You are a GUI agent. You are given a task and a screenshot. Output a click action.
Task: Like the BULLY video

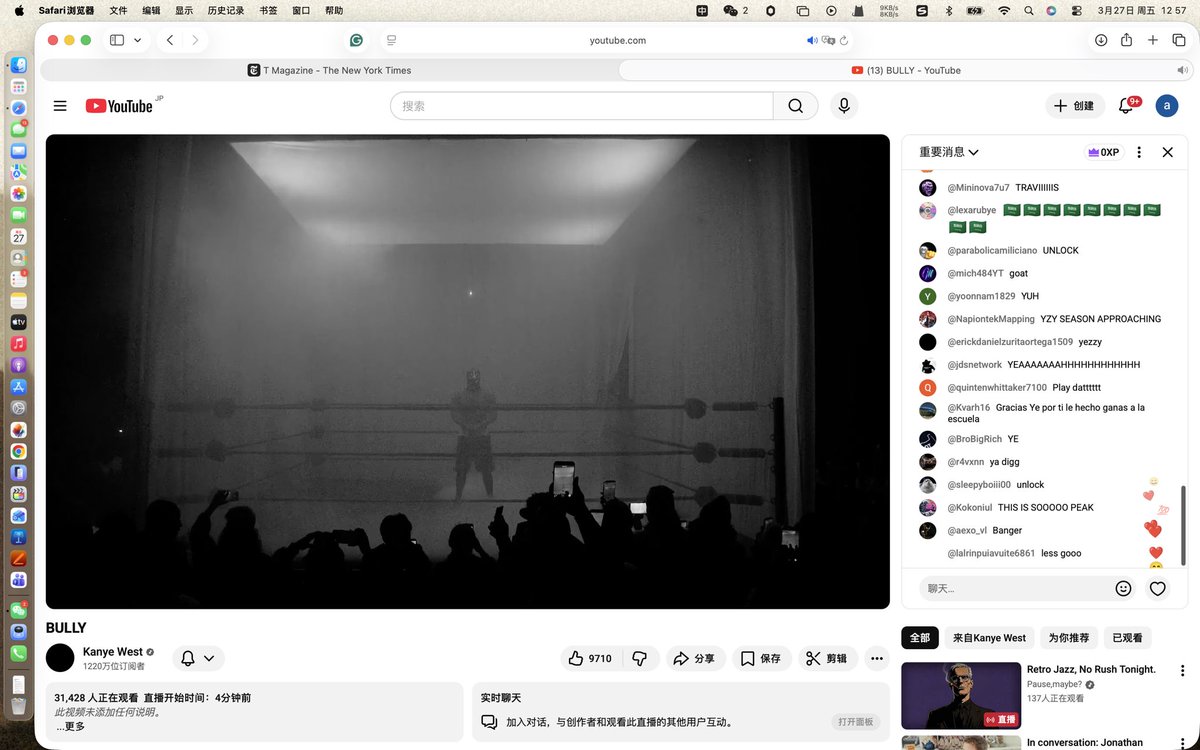(590, 658)
